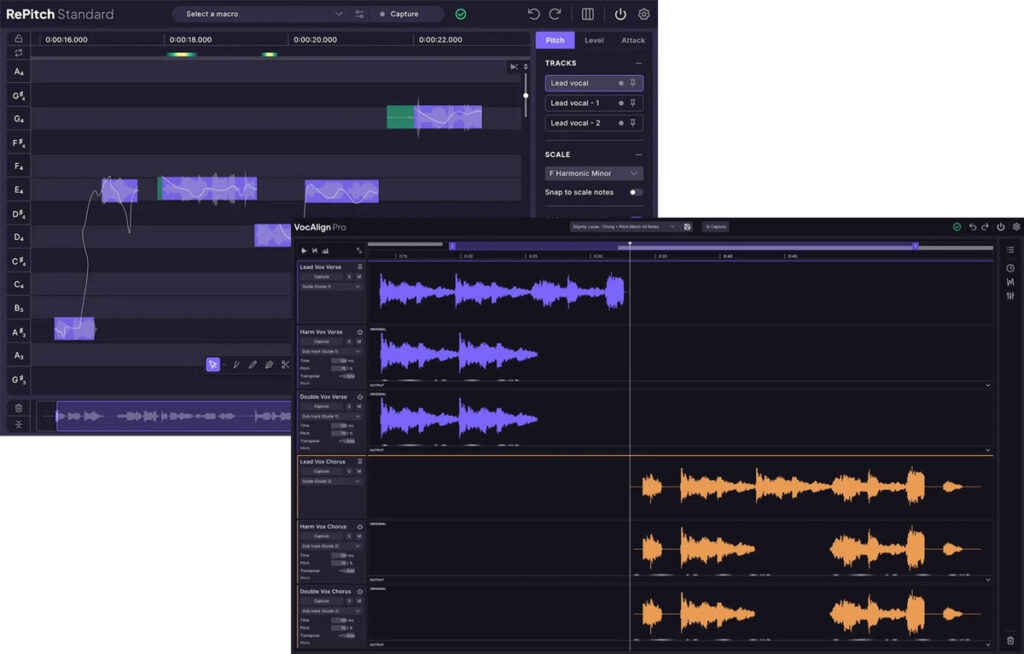Image resolution: width=1024 pixels, height=654 pixels.
Task: Click the G4 piano key label
Action: 18,119
